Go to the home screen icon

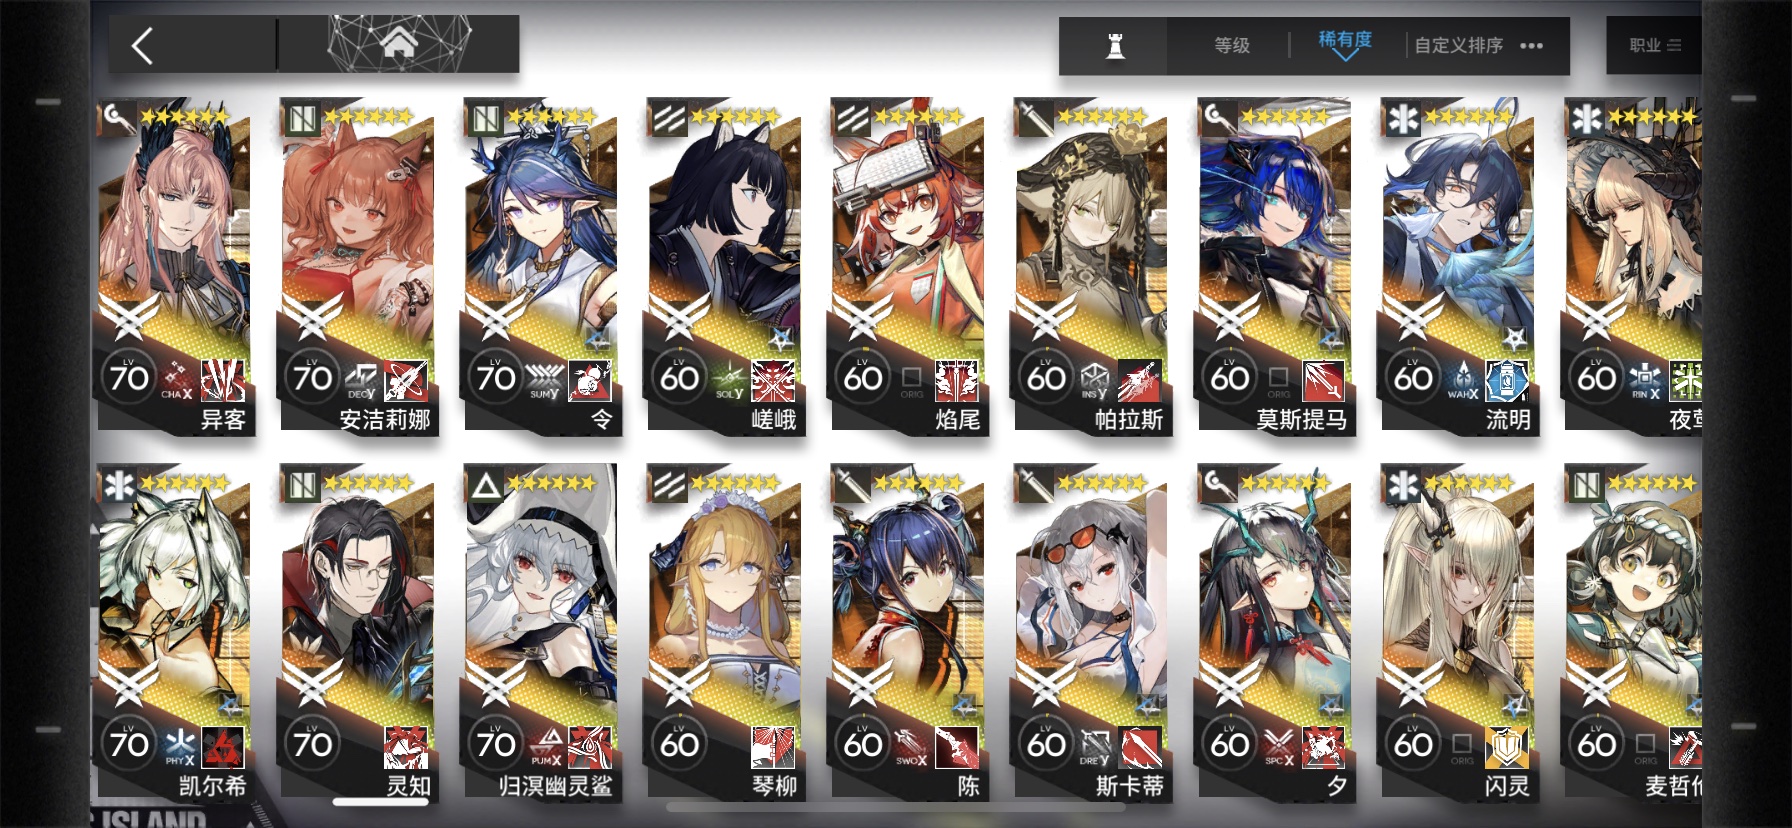pos(398,43)
